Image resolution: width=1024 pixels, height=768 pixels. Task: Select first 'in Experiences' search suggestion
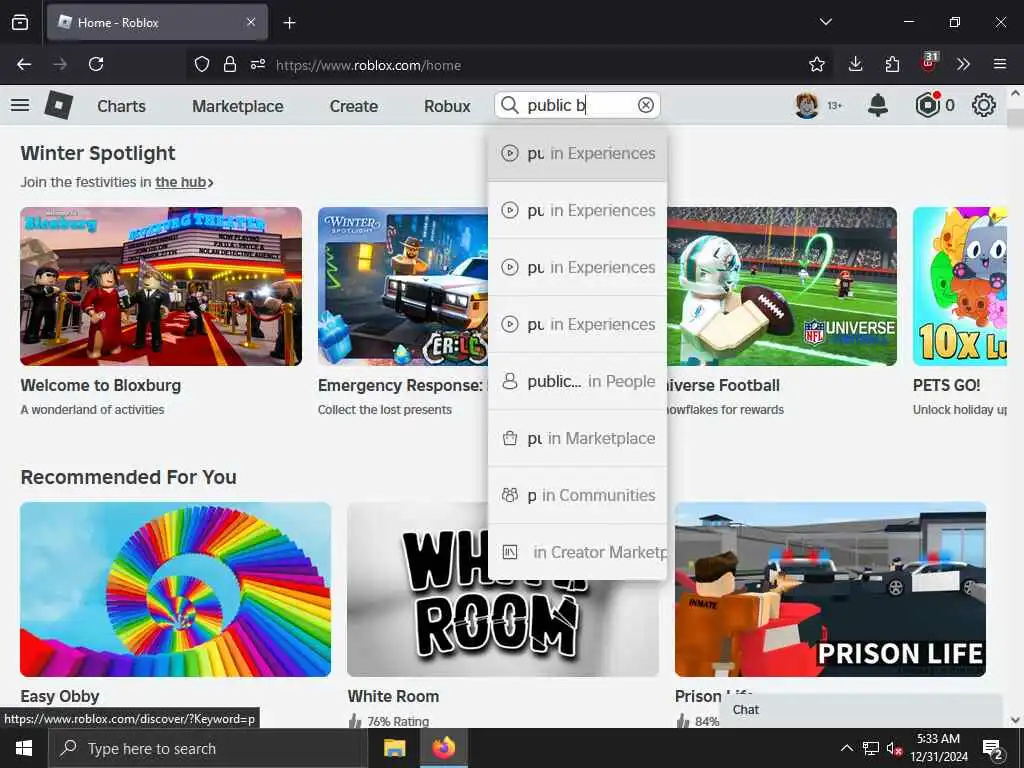pos(577,153)
